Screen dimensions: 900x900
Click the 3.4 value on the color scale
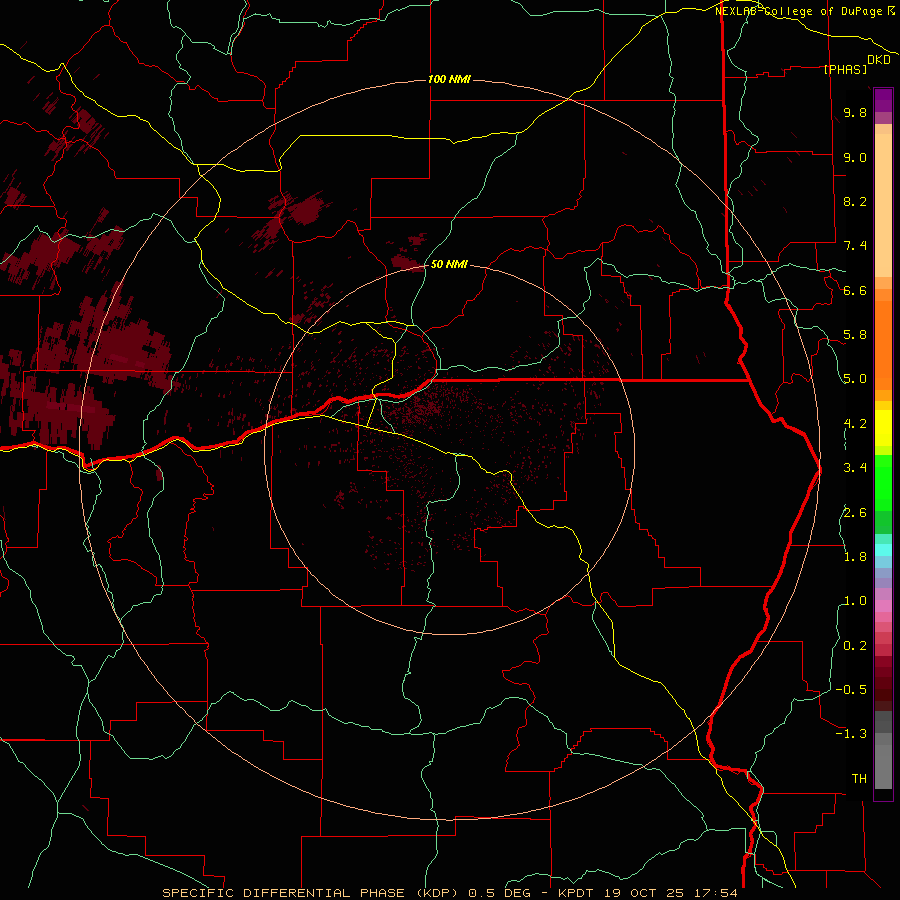pos(855,468)
